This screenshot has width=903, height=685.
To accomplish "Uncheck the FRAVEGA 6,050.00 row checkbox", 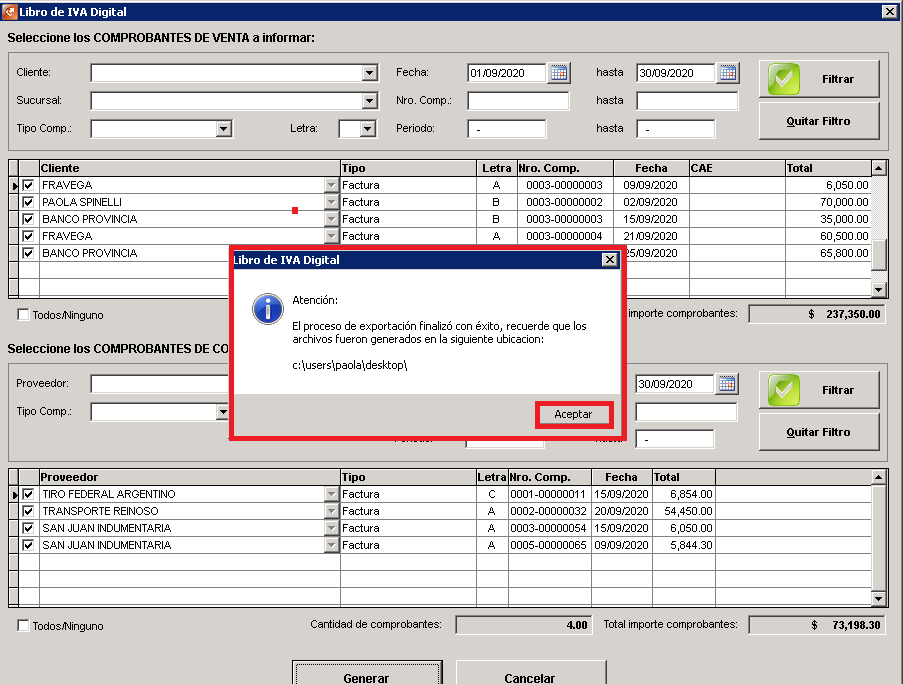I will click(x=28, y=185).
